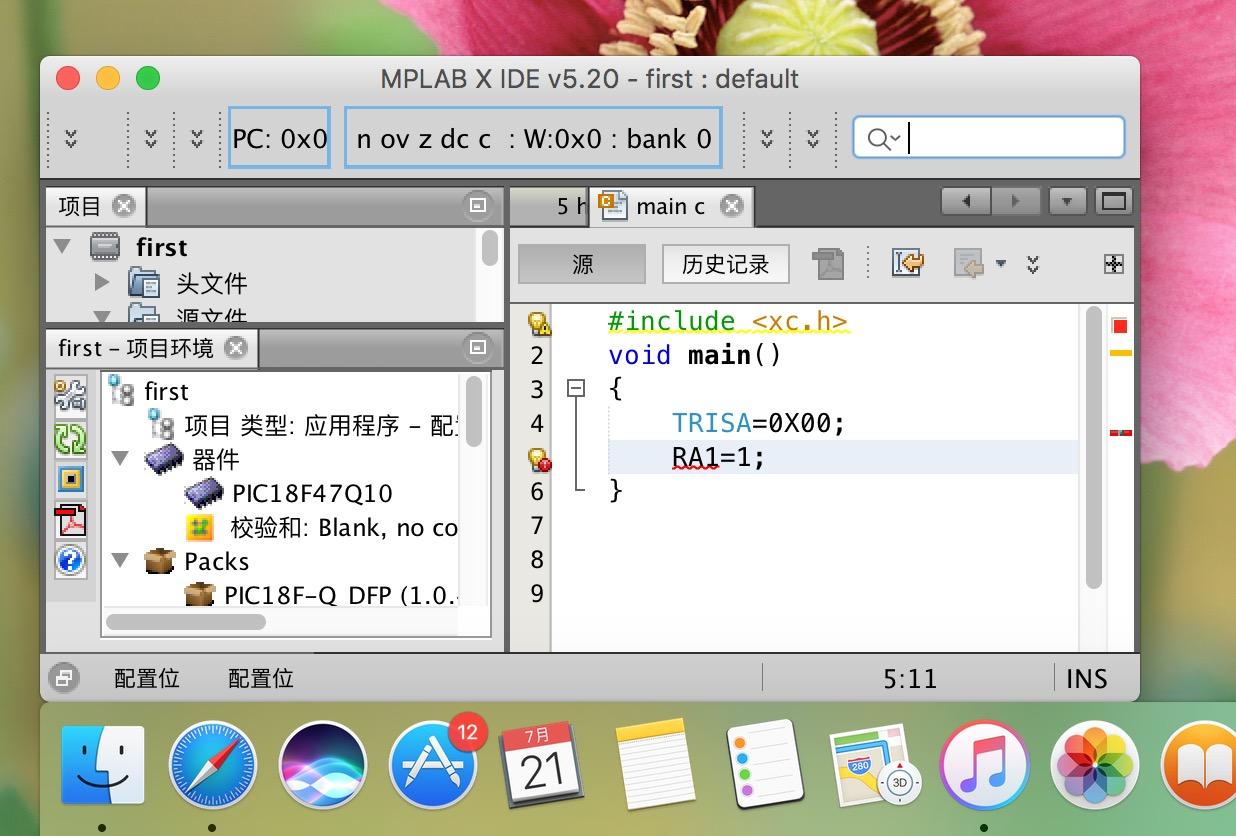Open the Back button history dropdown arrow
The width and height of the screenshot is (1236, 836).
(x=1001, y=265)
